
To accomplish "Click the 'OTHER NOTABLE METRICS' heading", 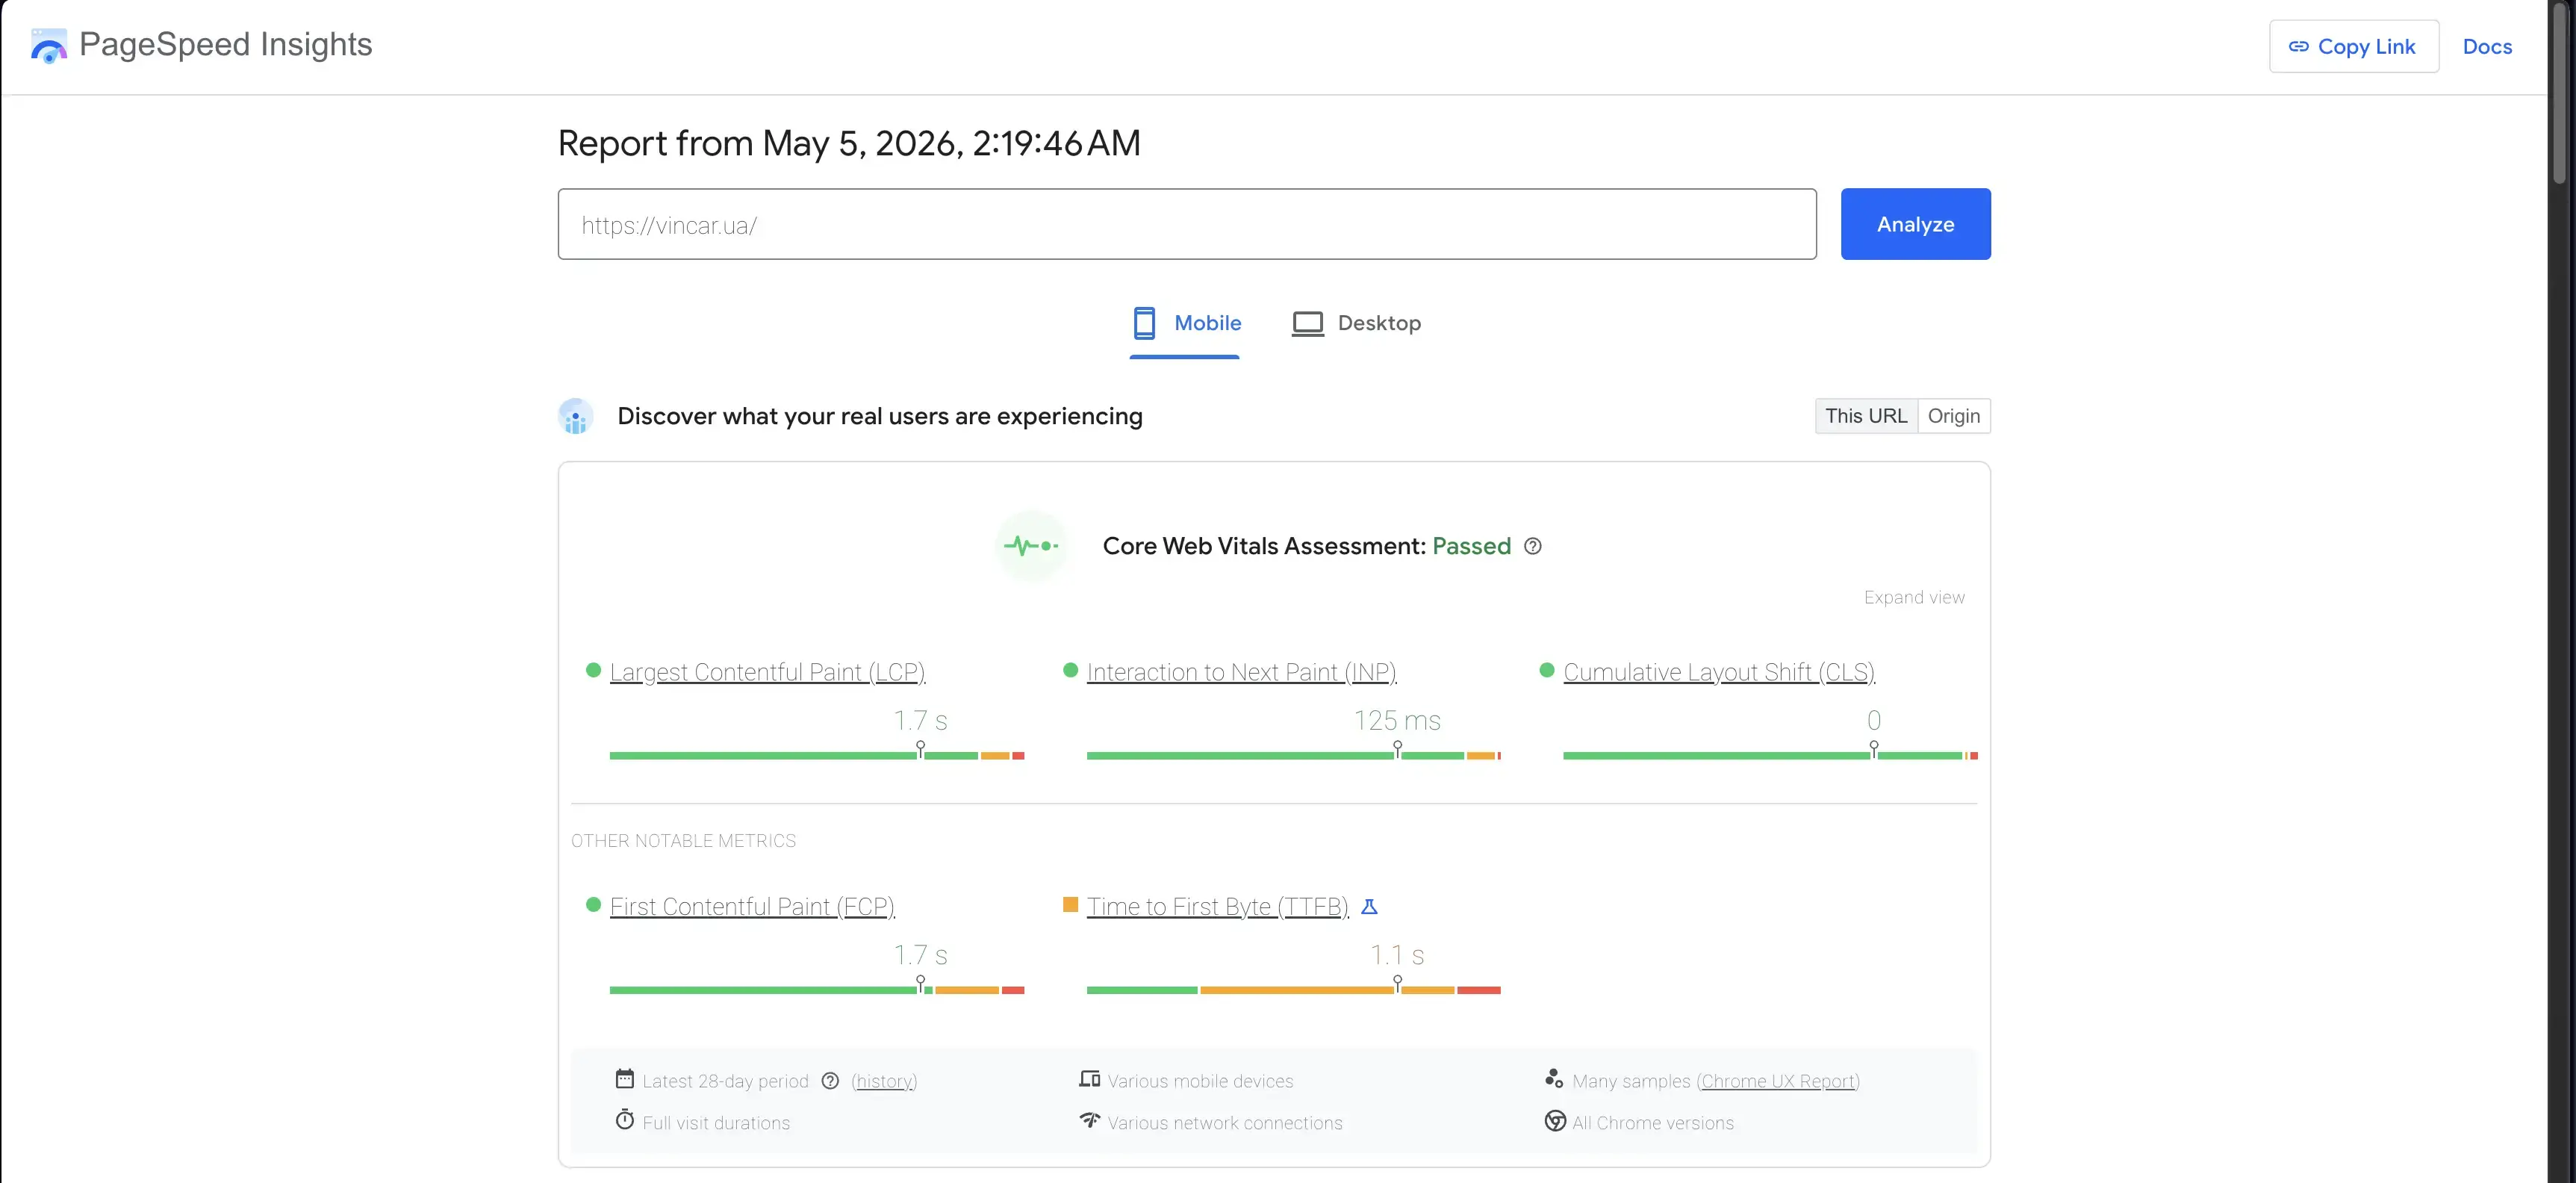I will [x=683, y=841].
